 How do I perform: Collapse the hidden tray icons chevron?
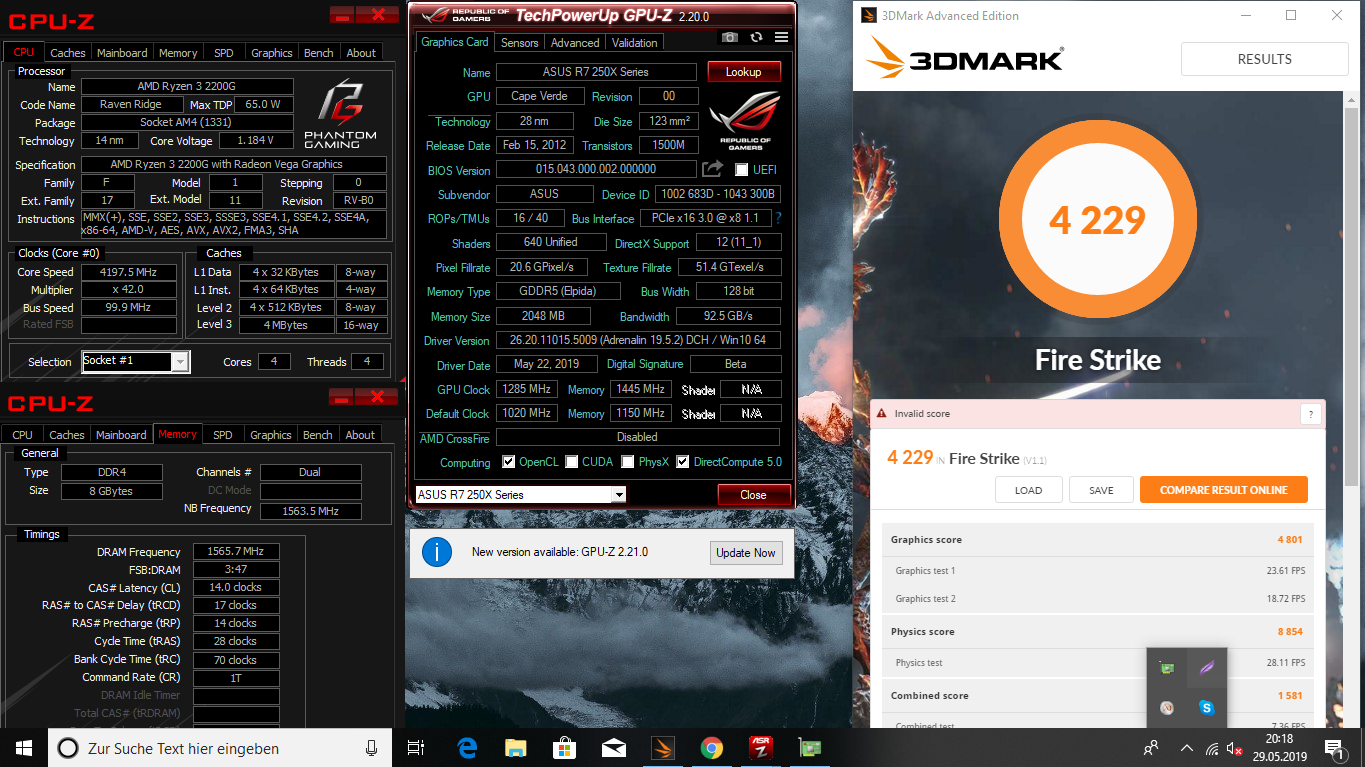(x=1187, y=748)
